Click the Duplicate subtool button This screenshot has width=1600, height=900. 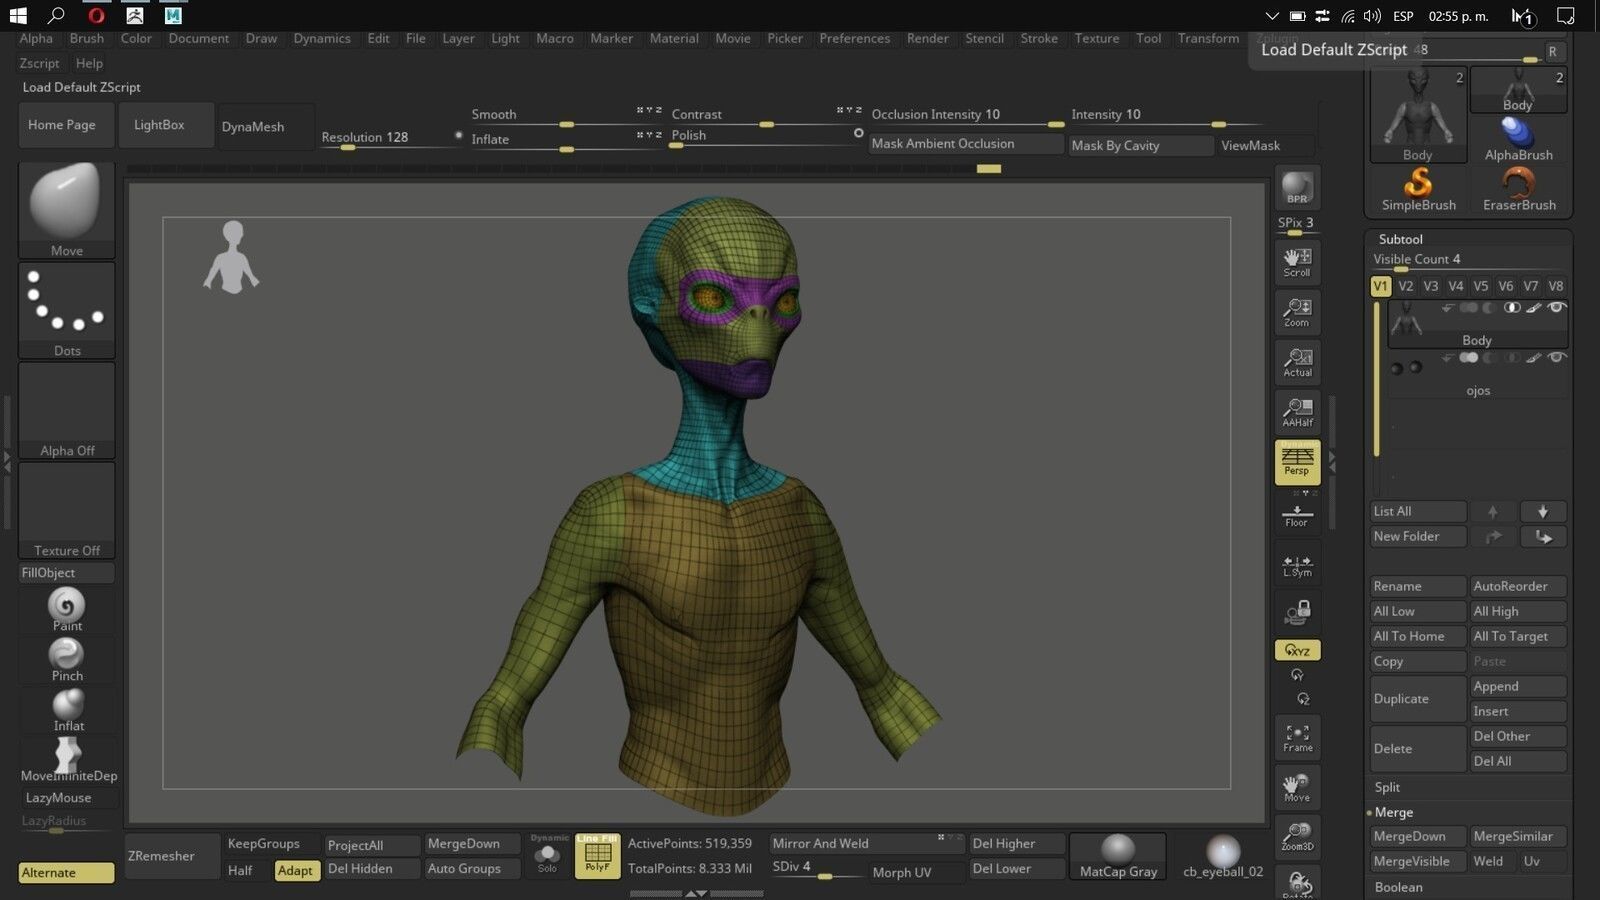[1404, 698]
